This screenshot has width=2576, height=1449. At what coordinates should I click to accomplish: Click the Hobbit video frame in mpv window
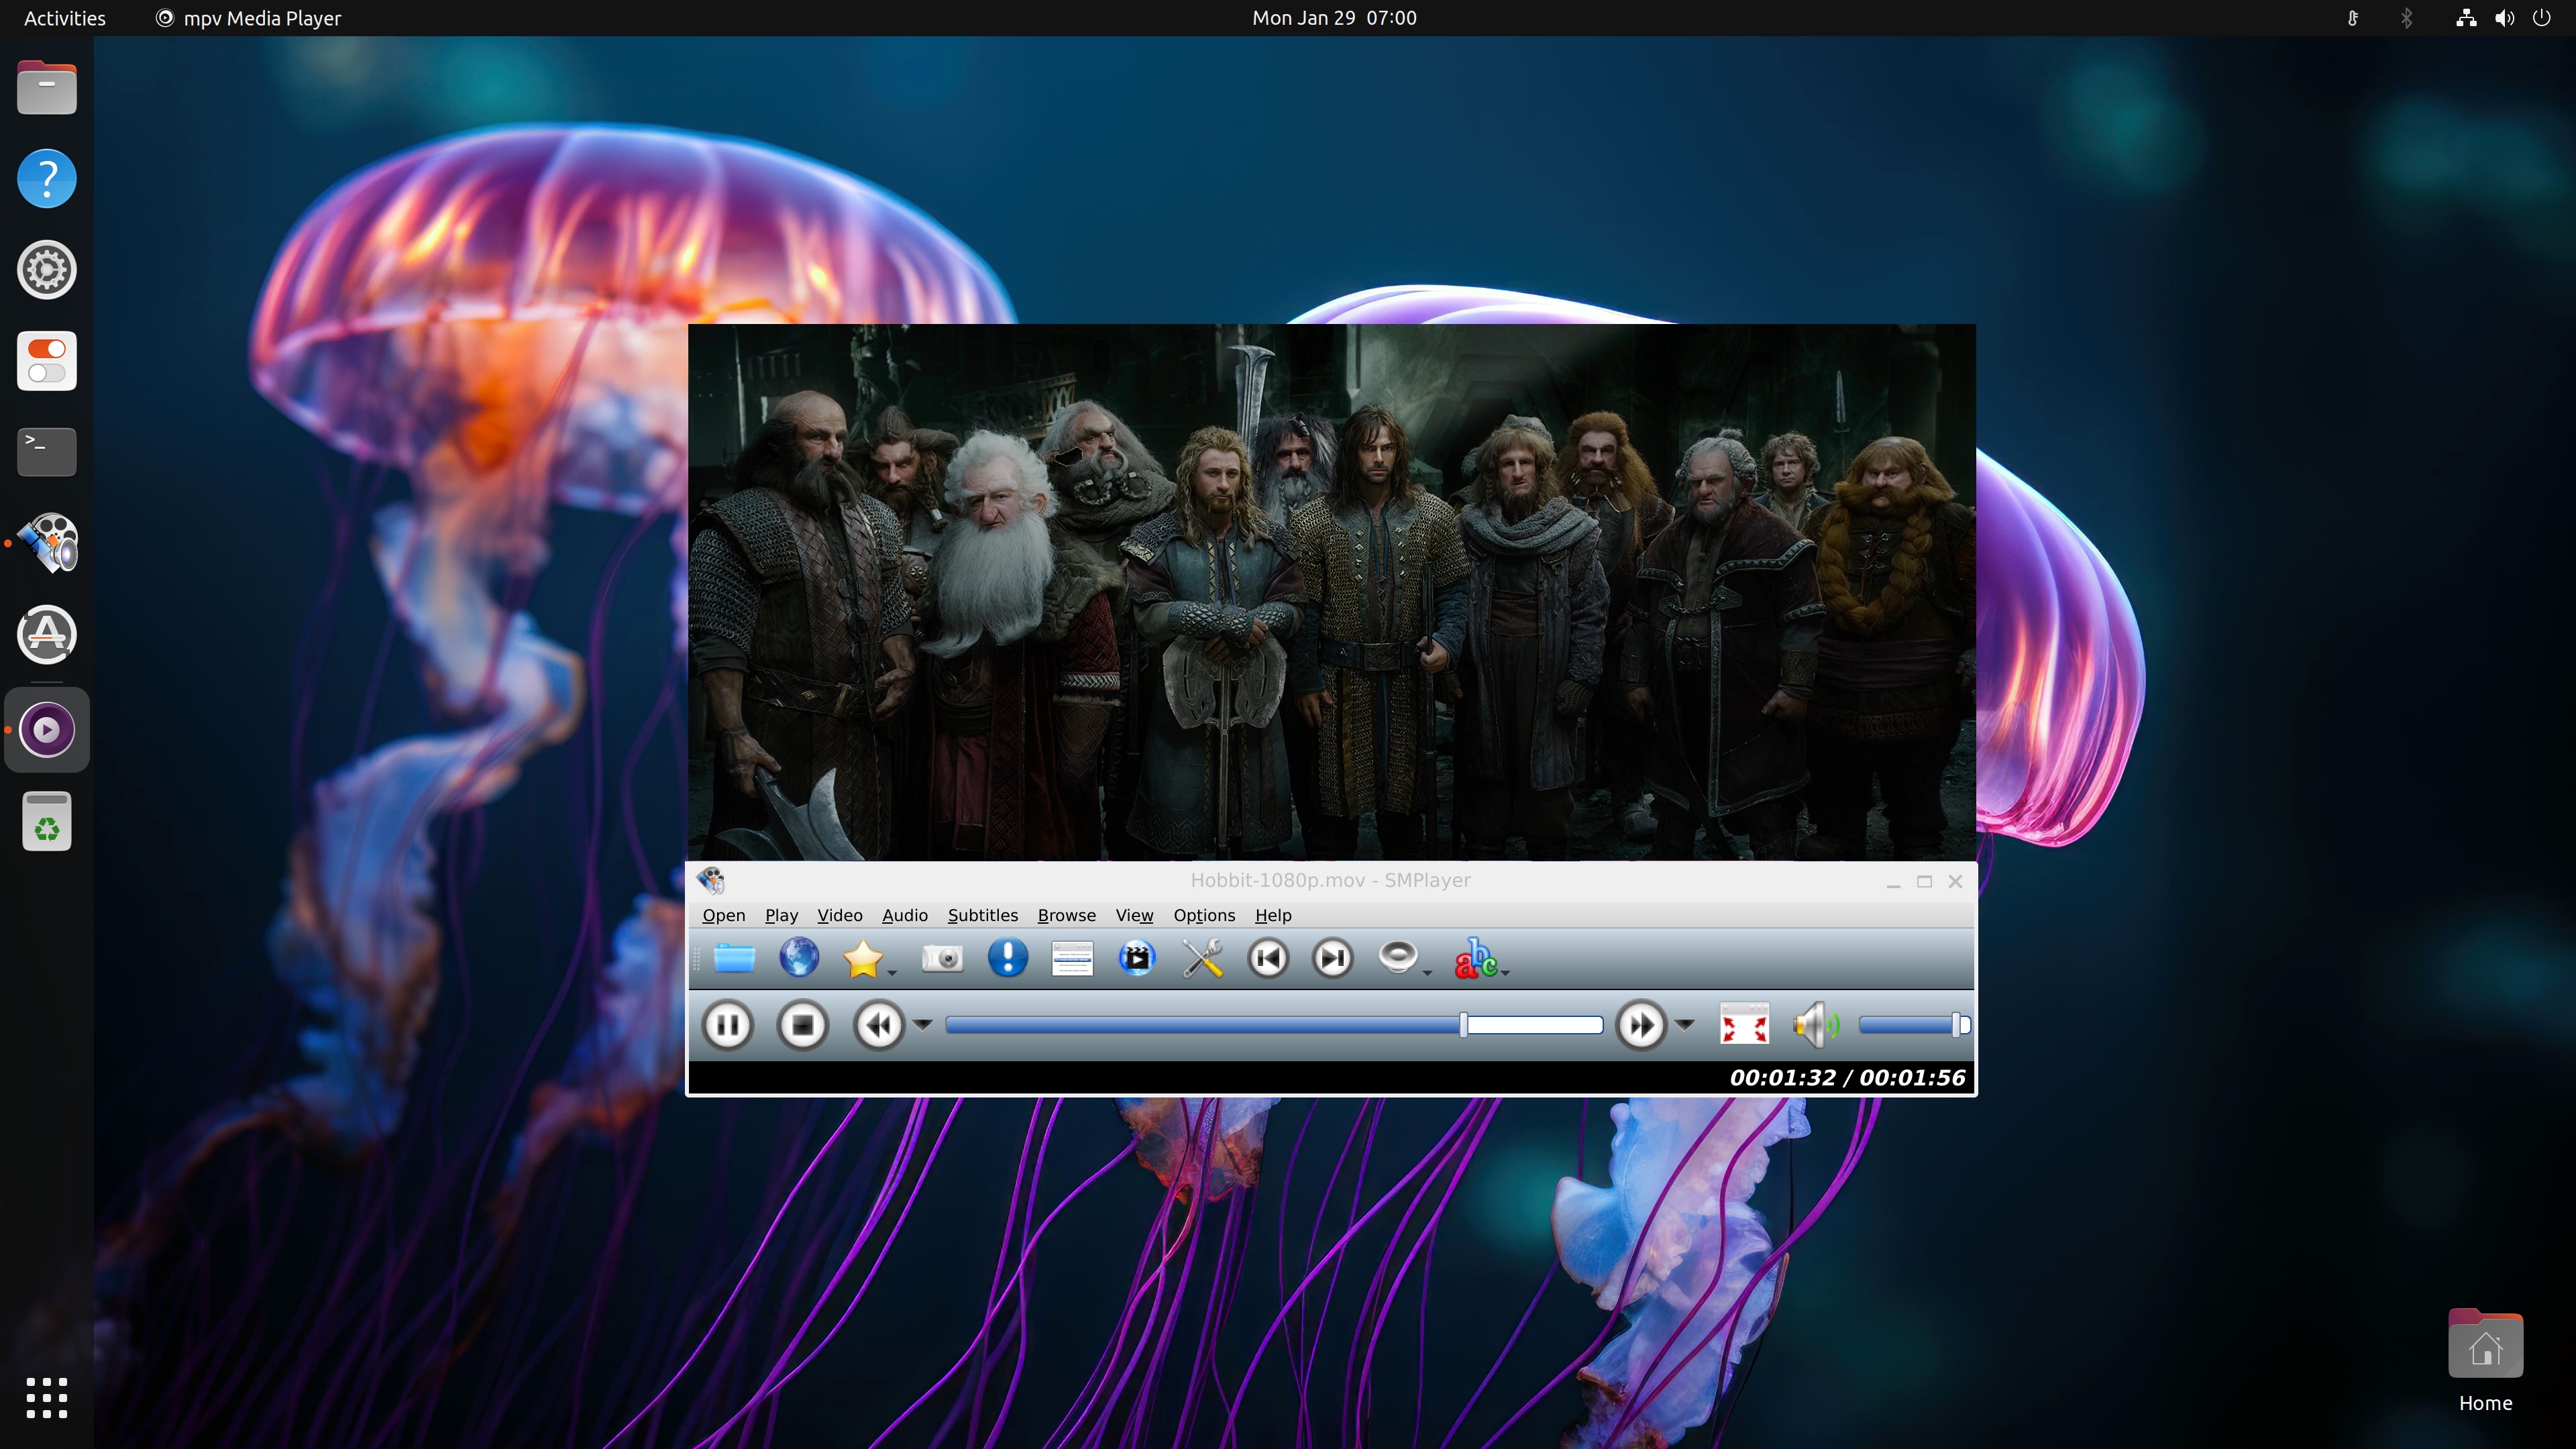click(x=1331, y=592)
